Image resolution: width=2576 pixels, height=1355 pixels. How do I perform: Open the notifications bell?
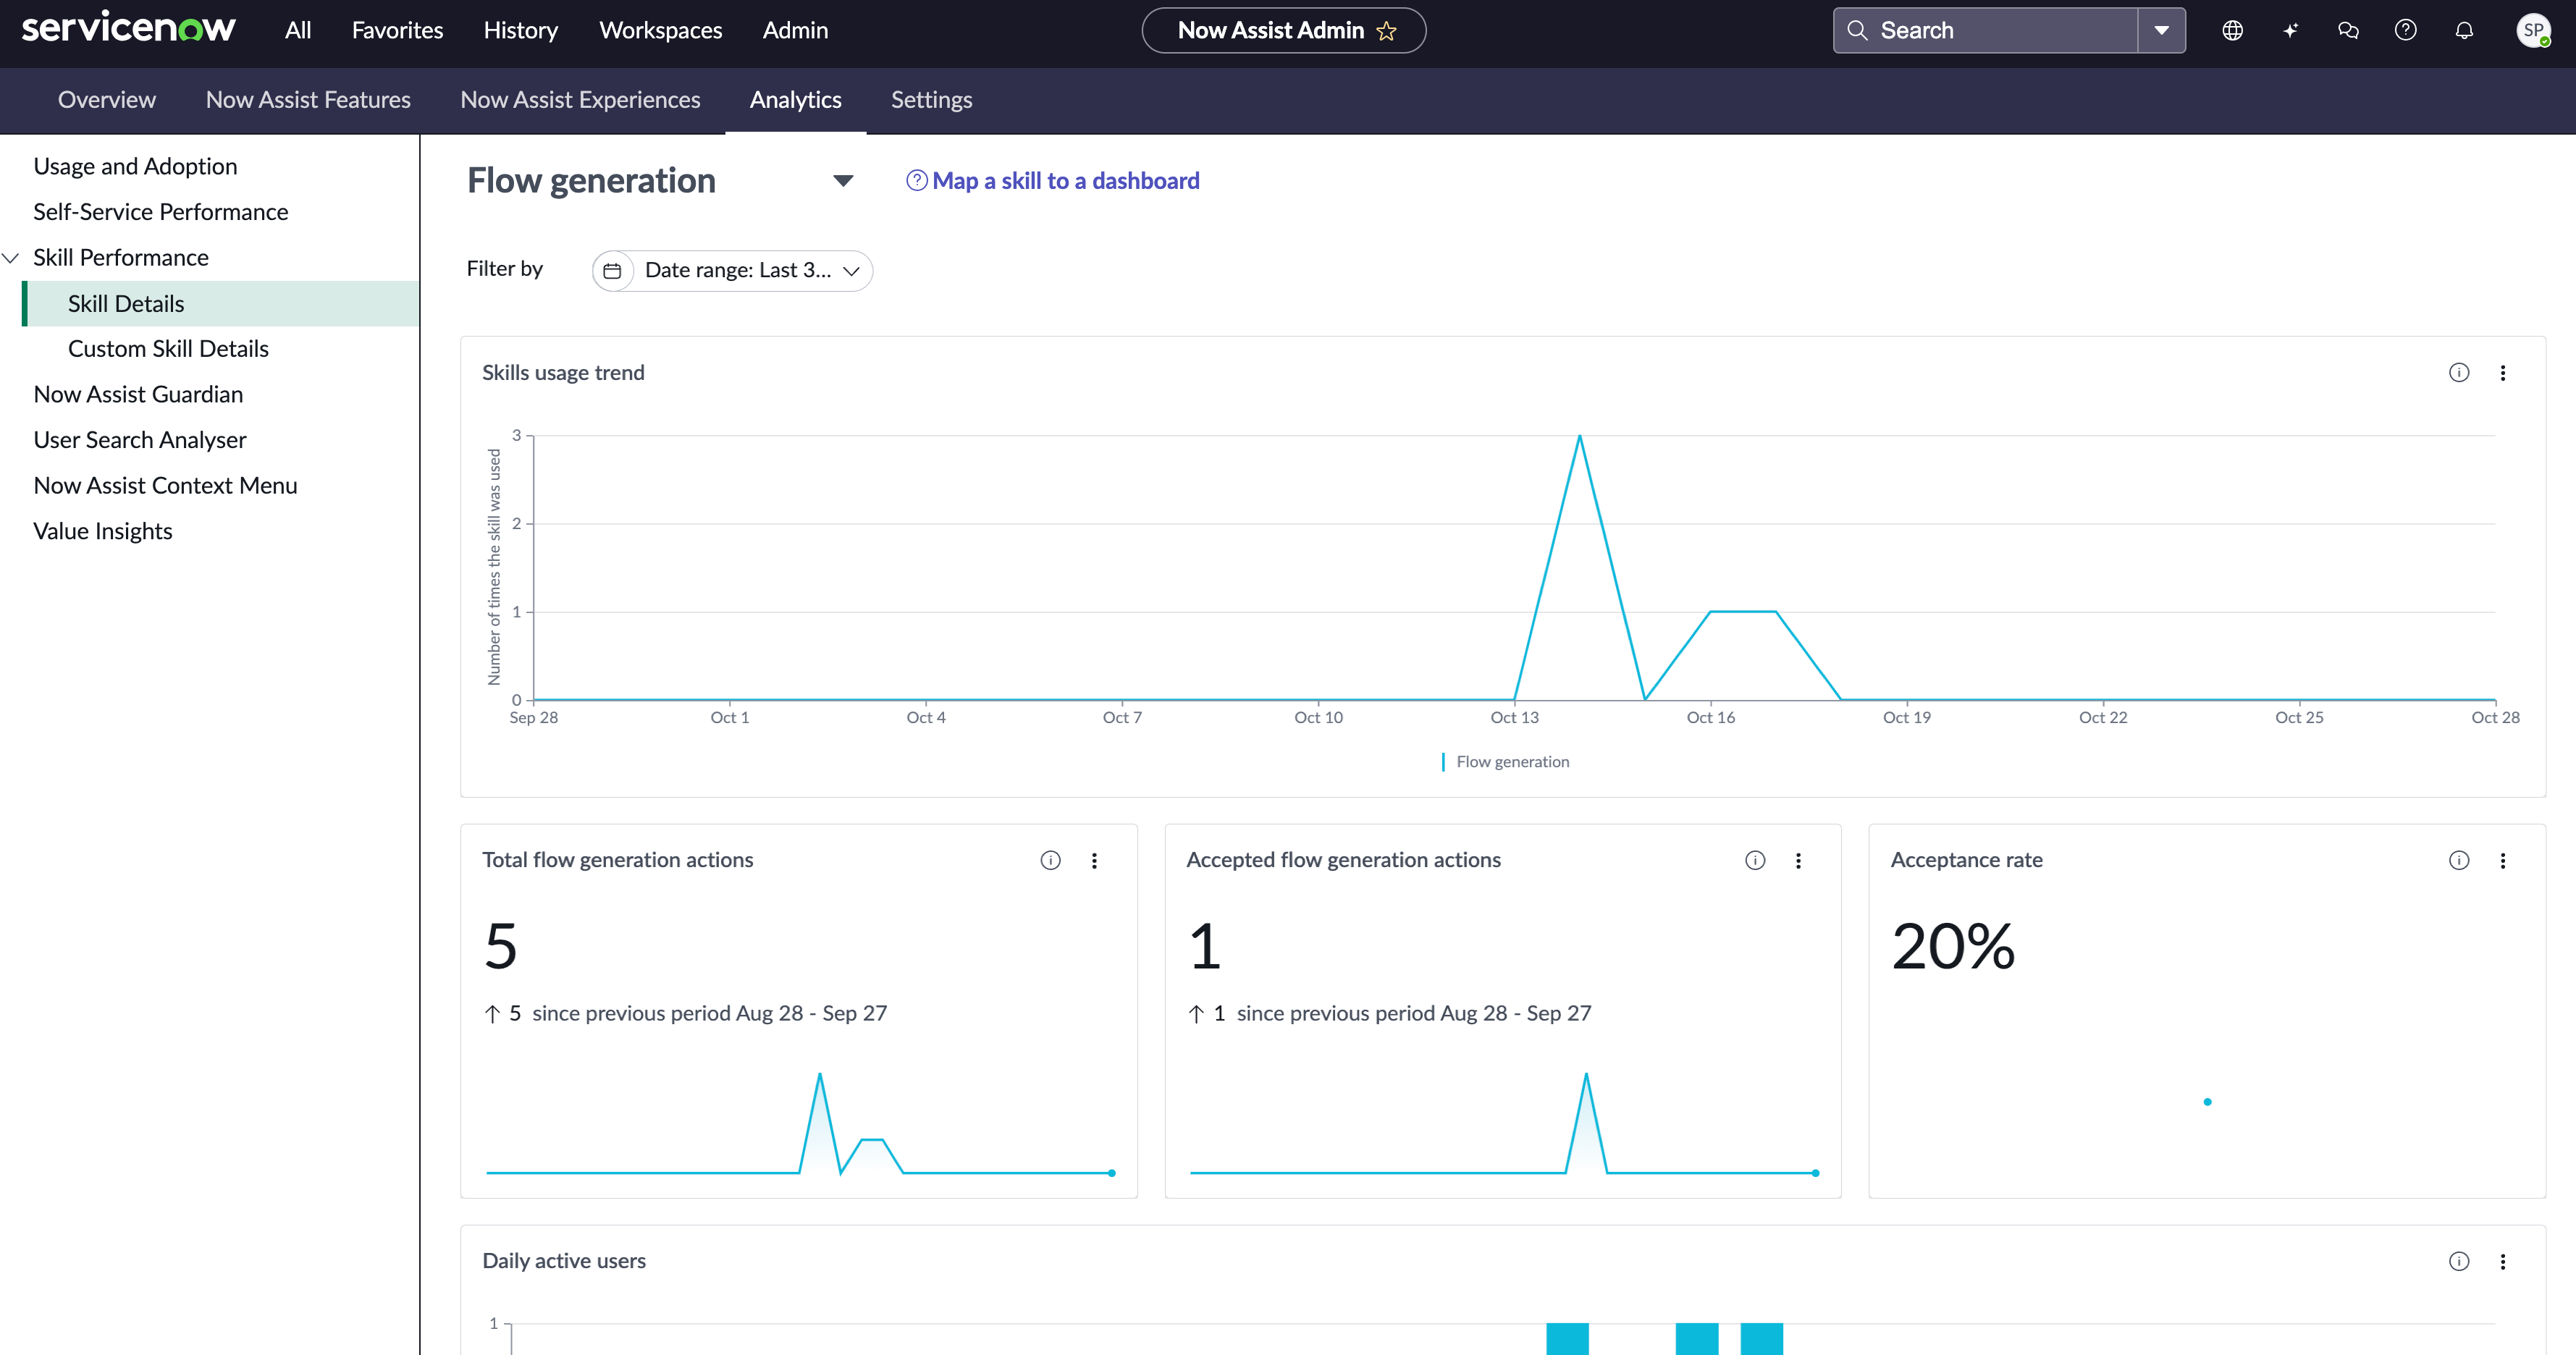pos(2464,30)
